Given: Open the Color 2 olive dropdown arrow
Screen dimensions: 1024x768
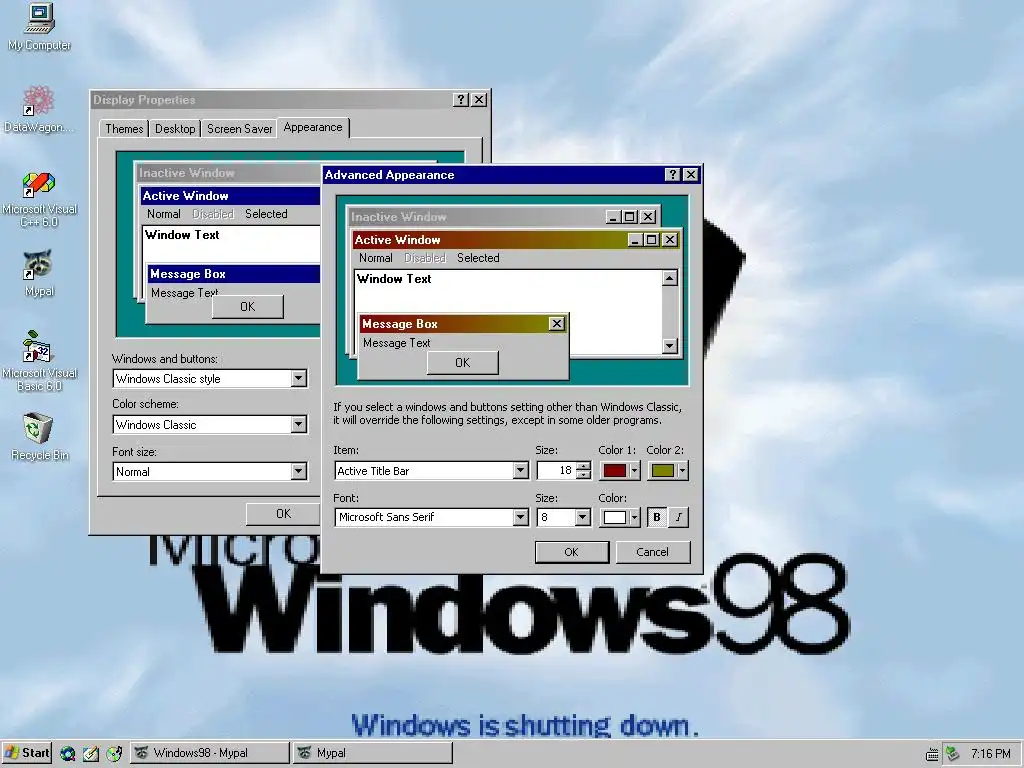Looking at the screenshot, I should 682,470.
